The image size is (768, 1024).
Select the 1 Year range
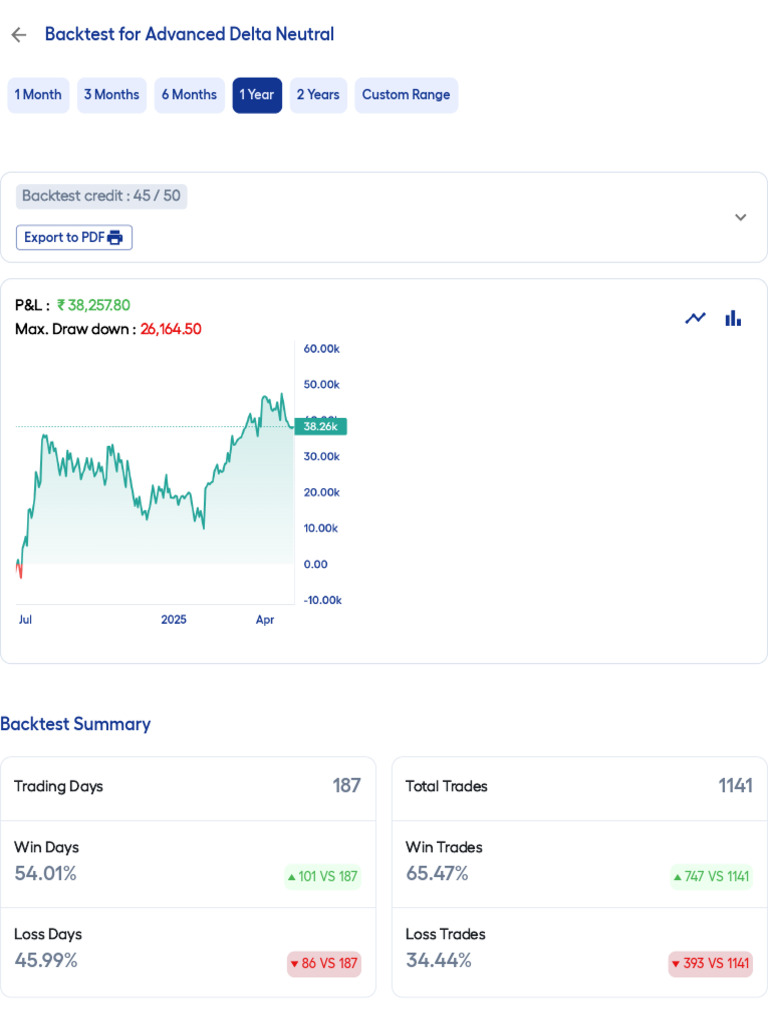click(x=257, y=95)
